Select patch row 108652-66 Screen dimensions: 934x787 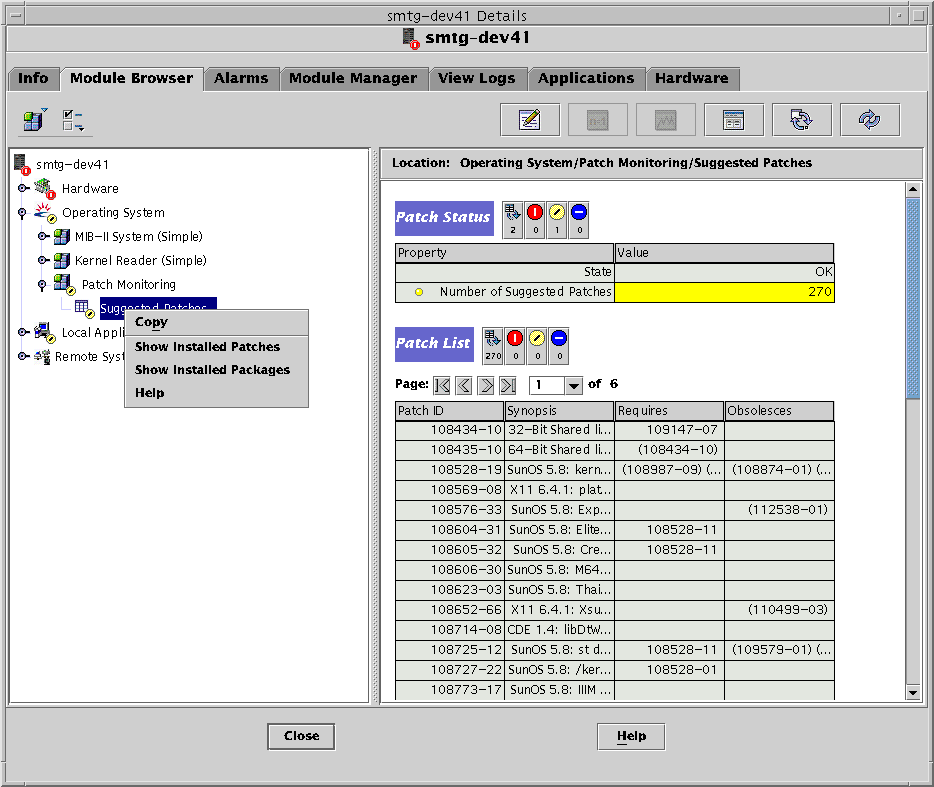pos(615,610)
